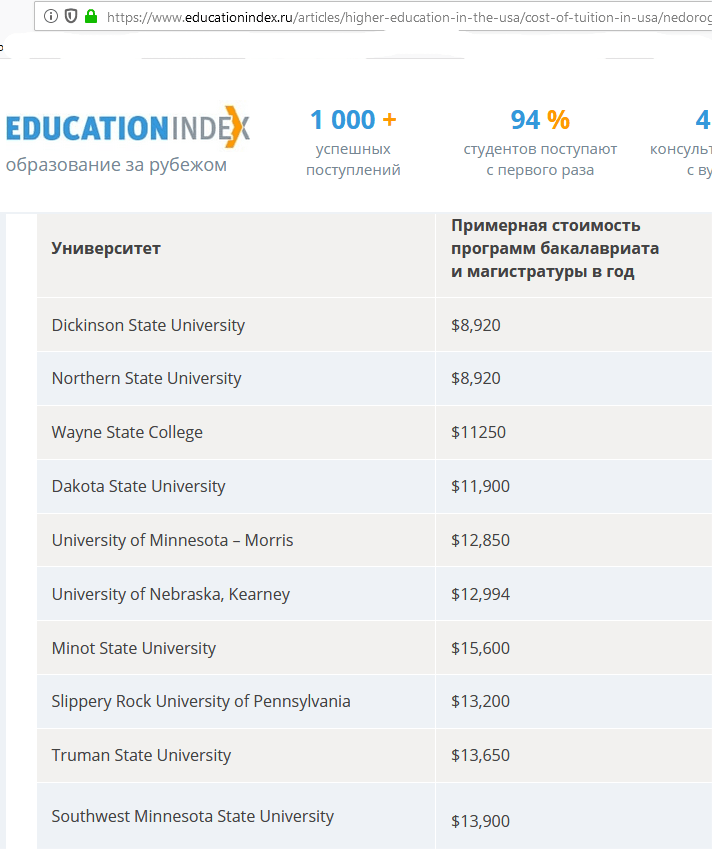Click the $15,600 Minot State price

(480, 648)
